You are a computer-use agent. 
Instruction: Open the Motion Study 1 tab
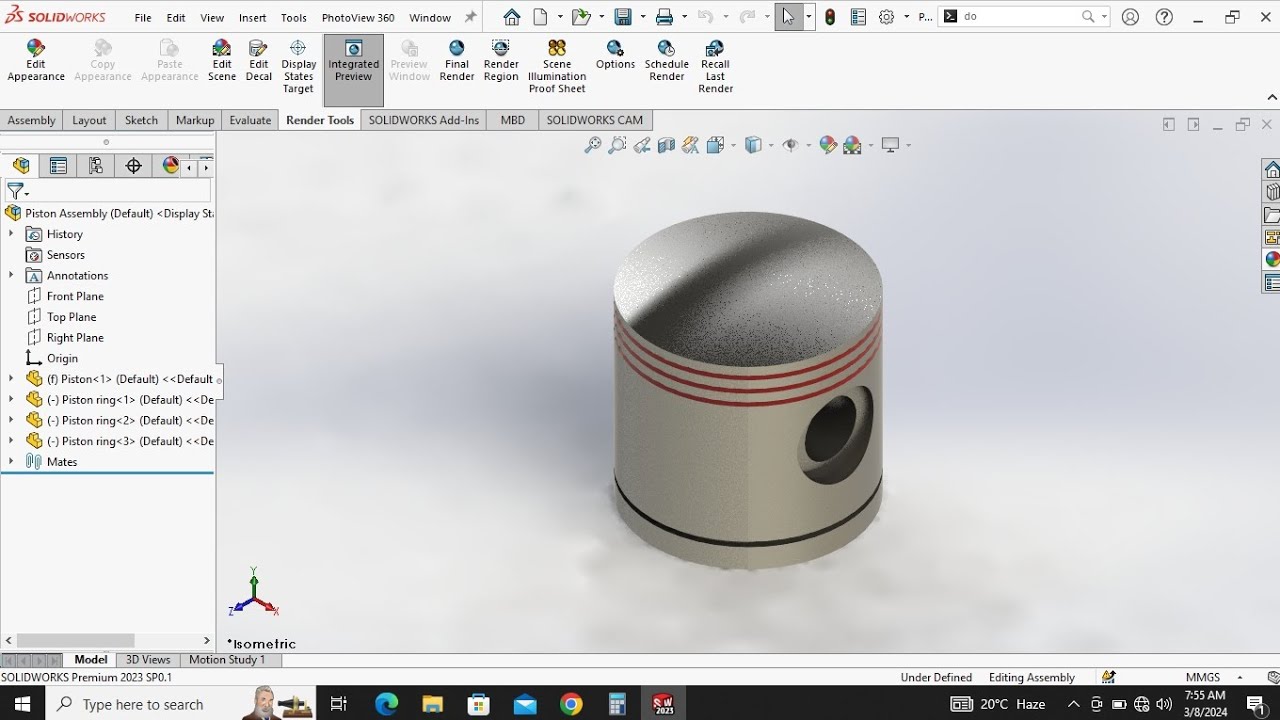(227, 660)
